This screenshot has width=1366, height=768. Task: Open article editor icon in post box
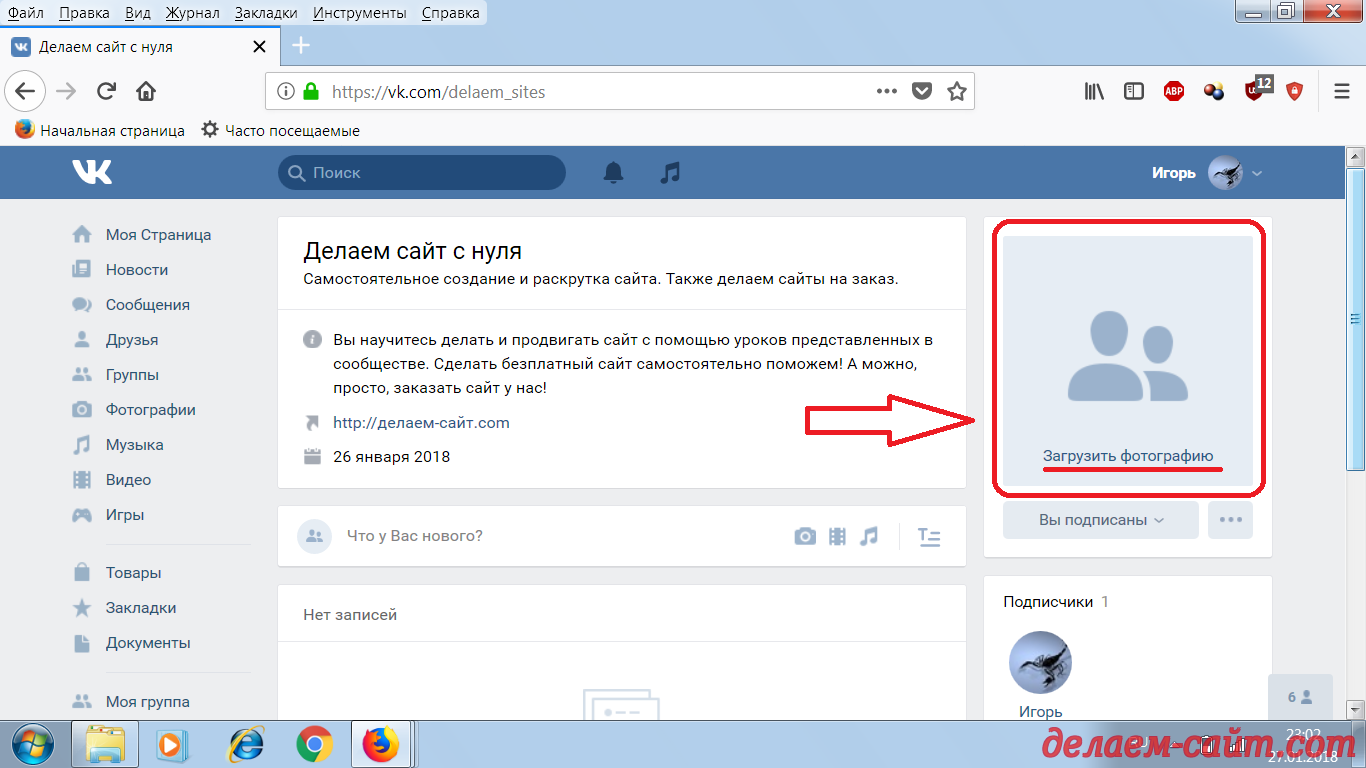pos(929,536)
